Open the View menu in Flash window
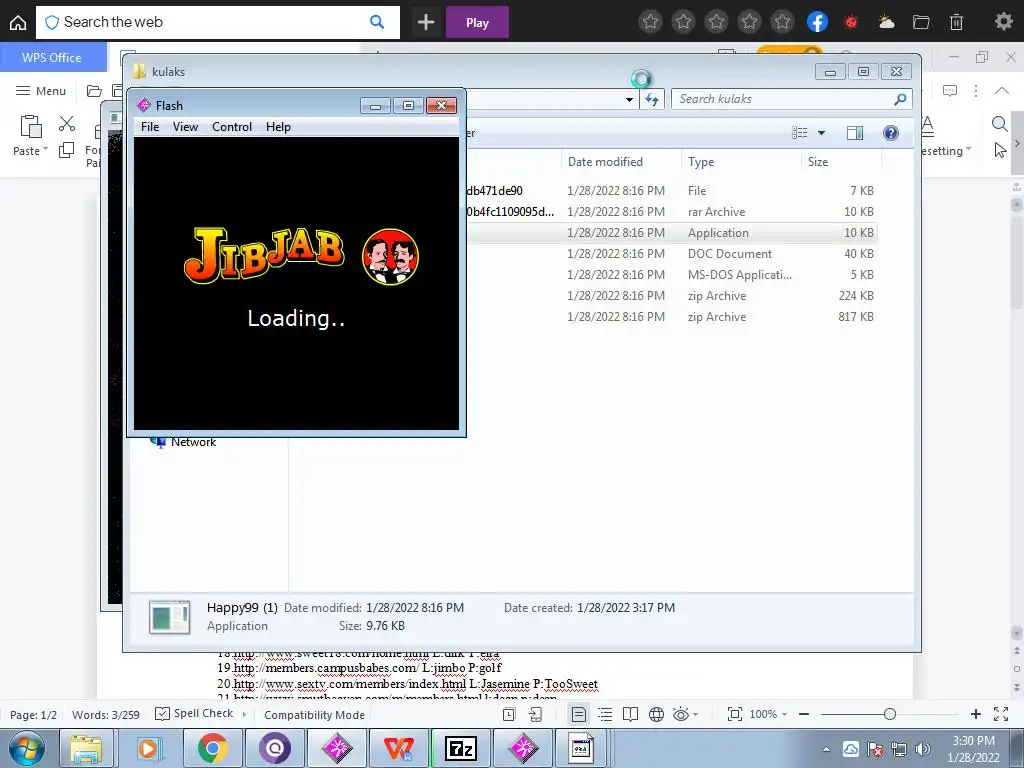1024x768 pixels. (185, 127)
